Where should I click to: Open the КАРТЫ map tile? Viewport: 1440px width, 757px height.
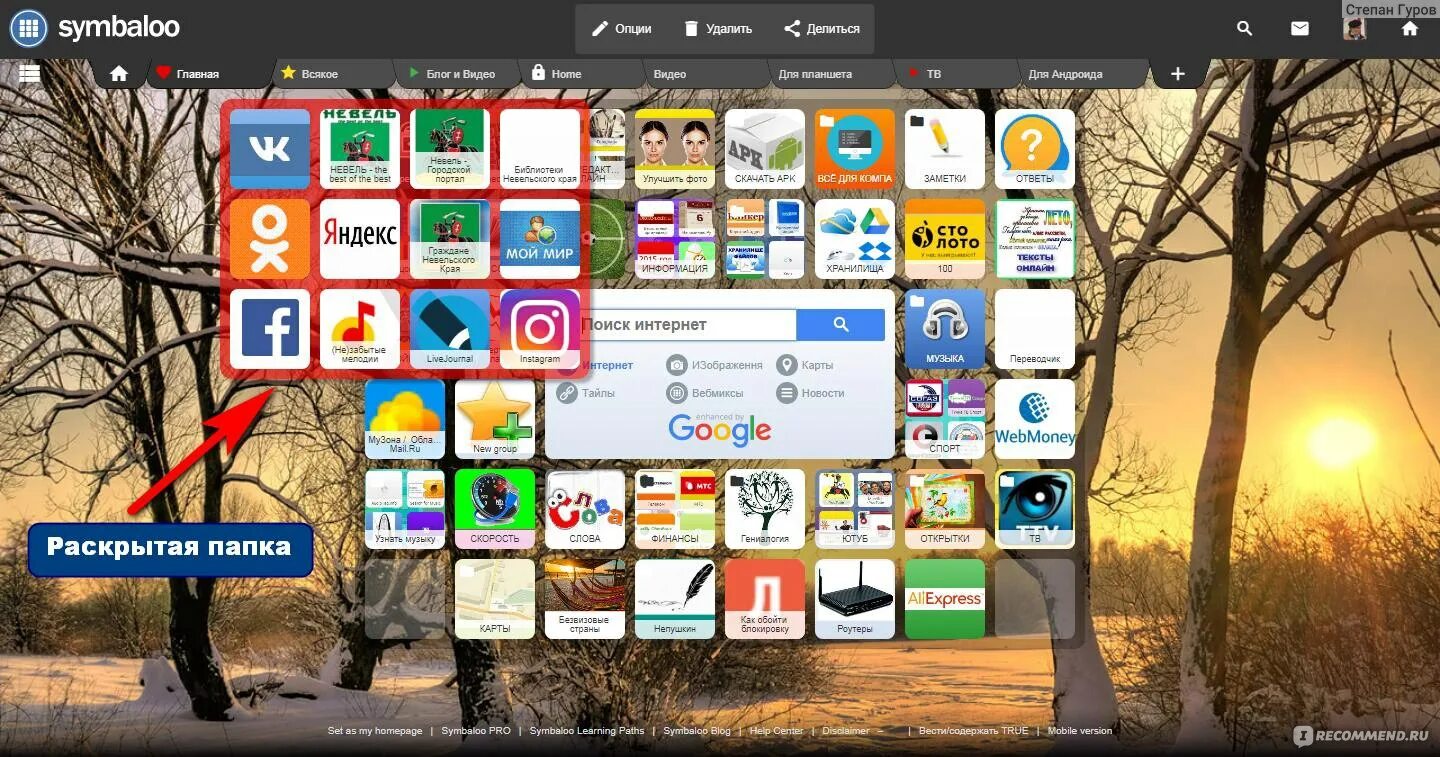495,599
